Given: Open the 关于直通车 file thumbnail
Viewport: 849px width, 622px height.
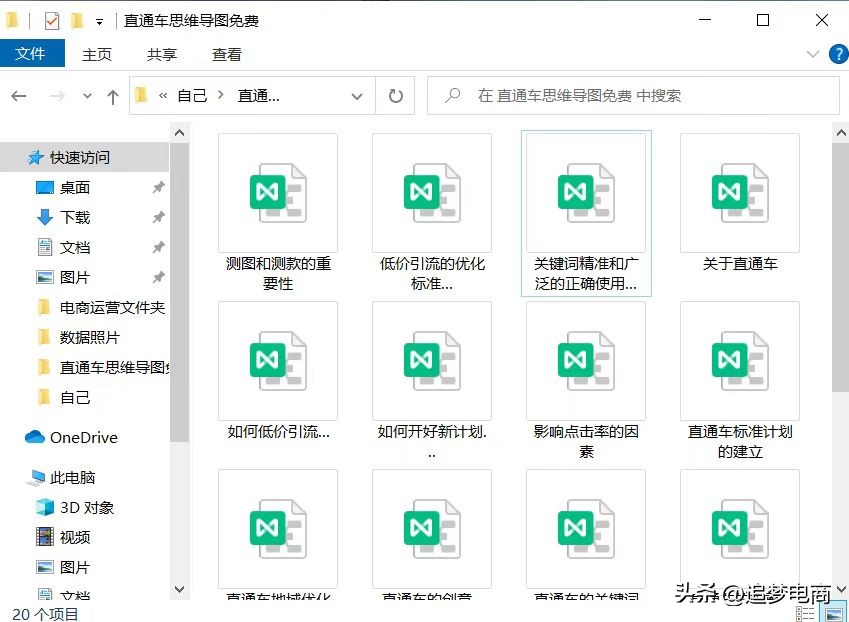Looking at the screenshot, I should pos(739,193).
